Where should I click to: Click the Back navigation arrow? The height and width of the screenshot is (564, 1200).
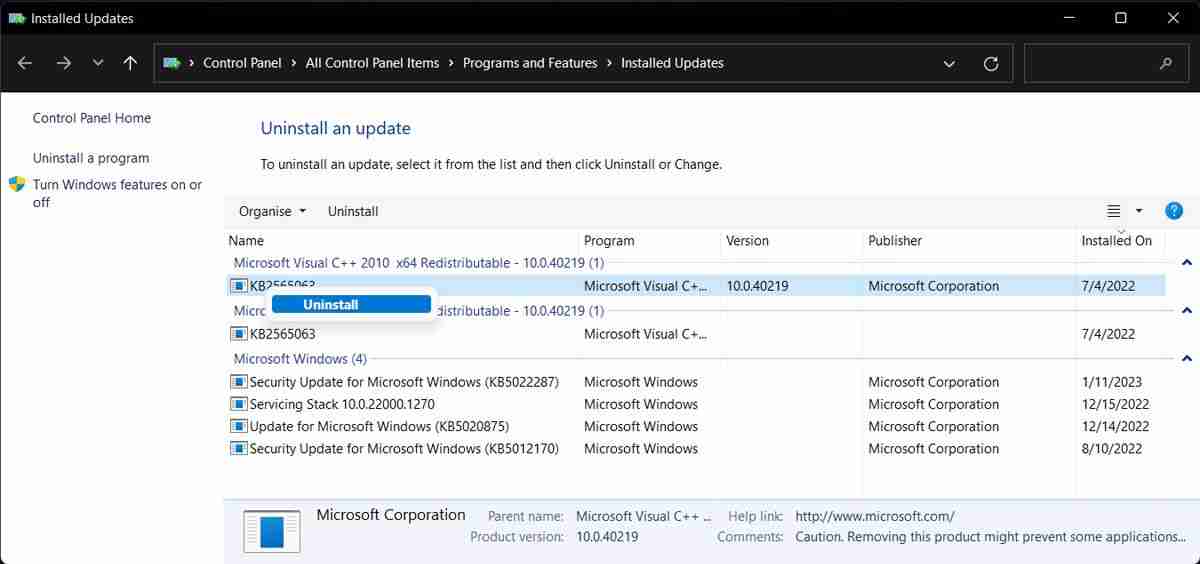tap(25, 63)
